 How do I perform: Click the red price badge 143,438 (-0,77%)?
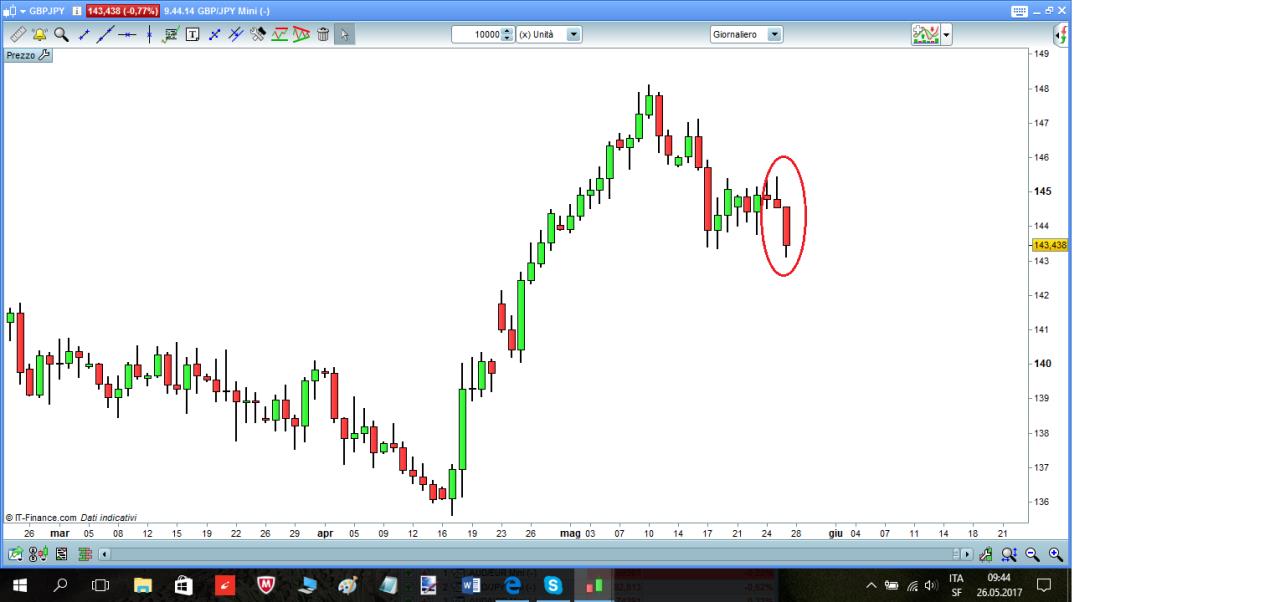coord(123,10)
